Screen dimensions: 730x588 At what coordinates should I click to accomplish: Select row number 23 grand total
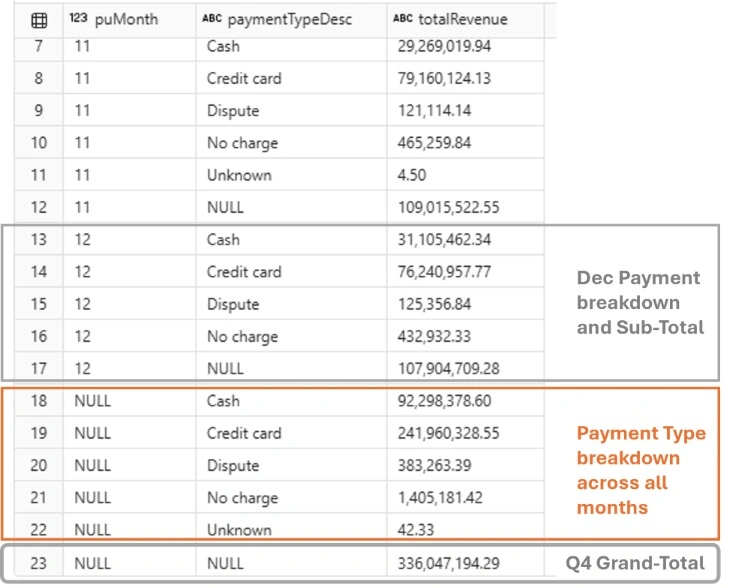click(39, 563)
